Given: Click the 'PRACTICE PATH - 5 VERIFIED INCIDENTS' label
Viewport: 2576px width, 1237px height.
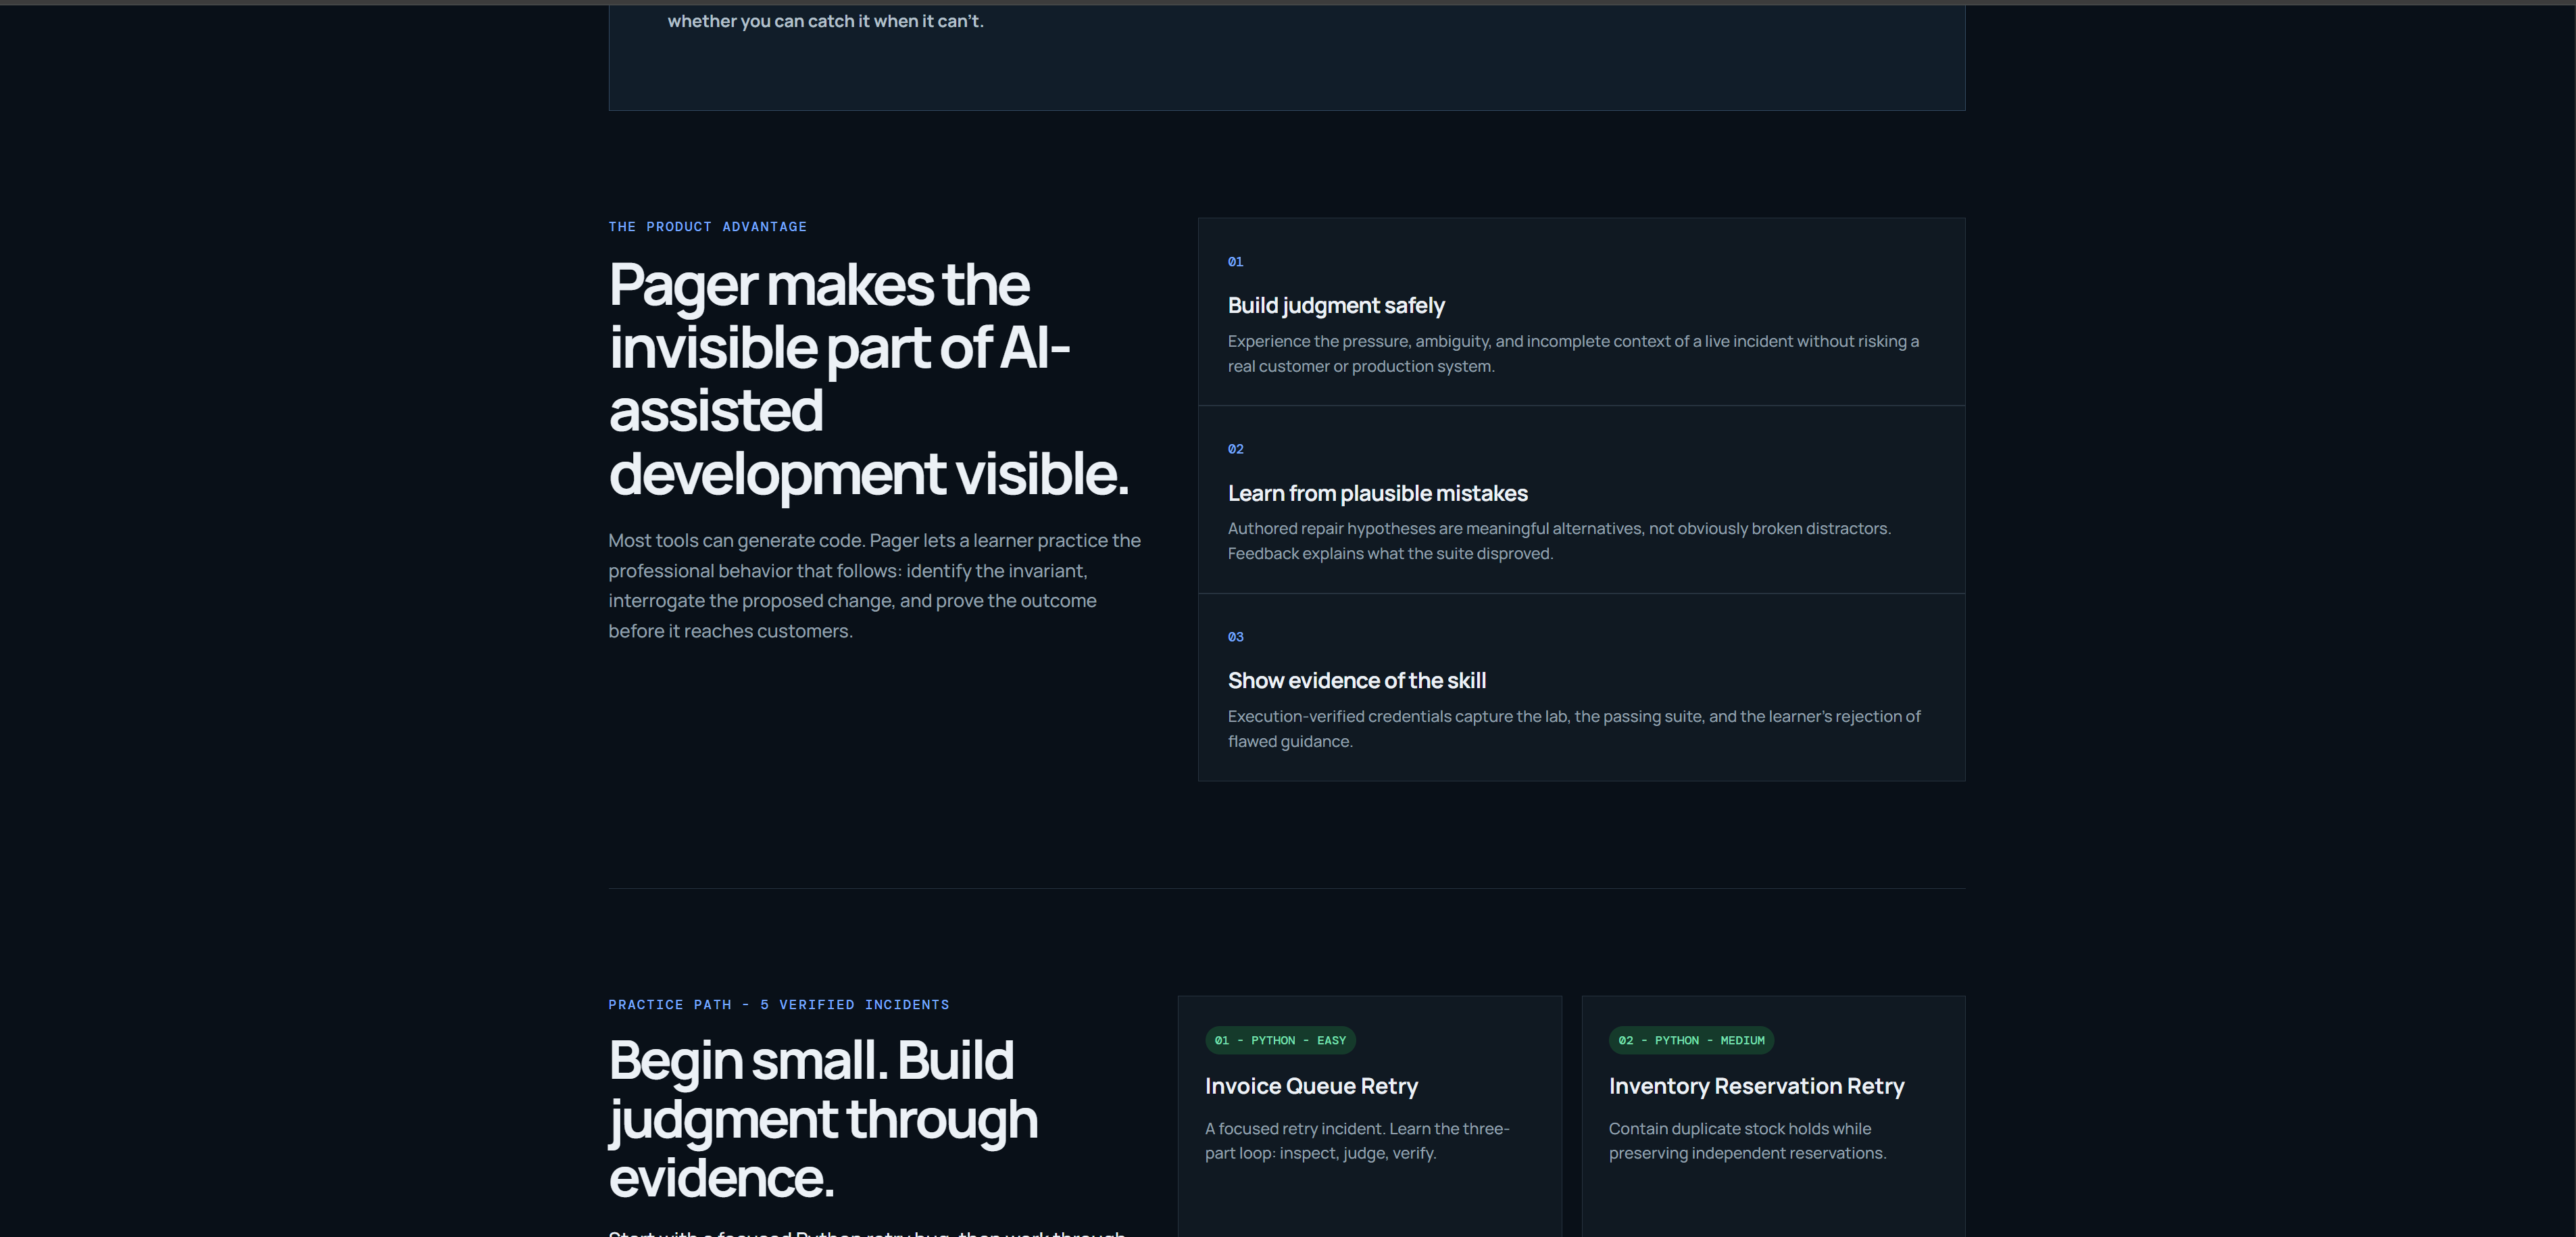Looking at the screenshot, I should (779, 1005).
